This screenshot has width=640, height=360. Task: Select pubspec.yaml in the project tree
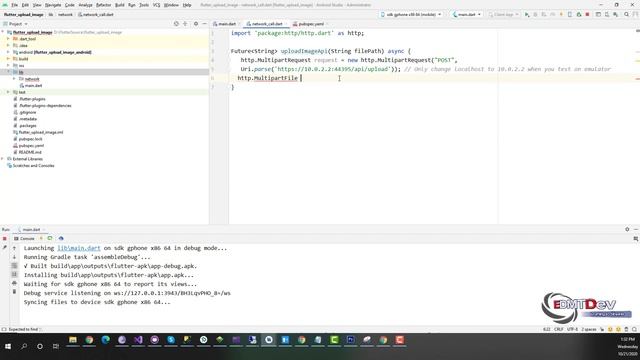pyautogui.click(x=31, y=146)
